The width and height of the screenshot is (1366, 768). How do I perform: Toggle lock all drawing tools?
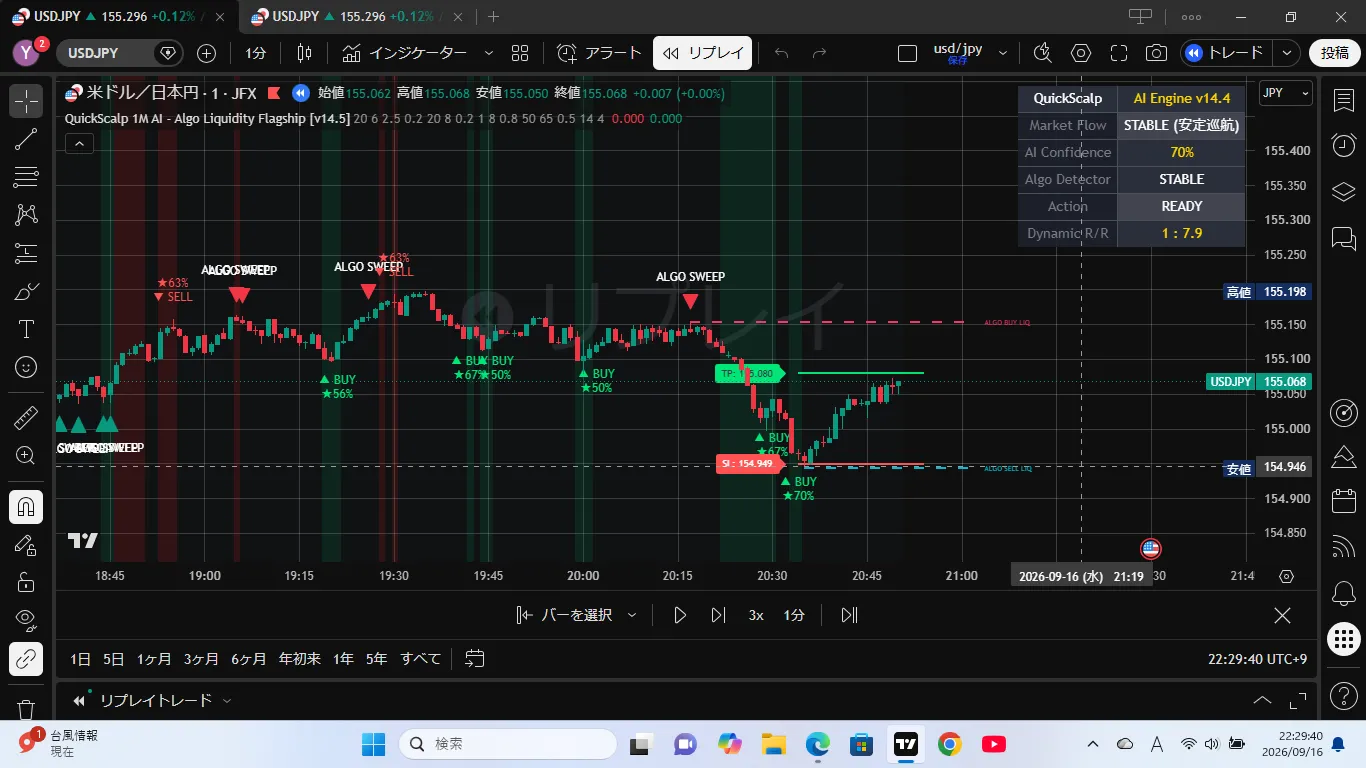click(x=26, y=583)
